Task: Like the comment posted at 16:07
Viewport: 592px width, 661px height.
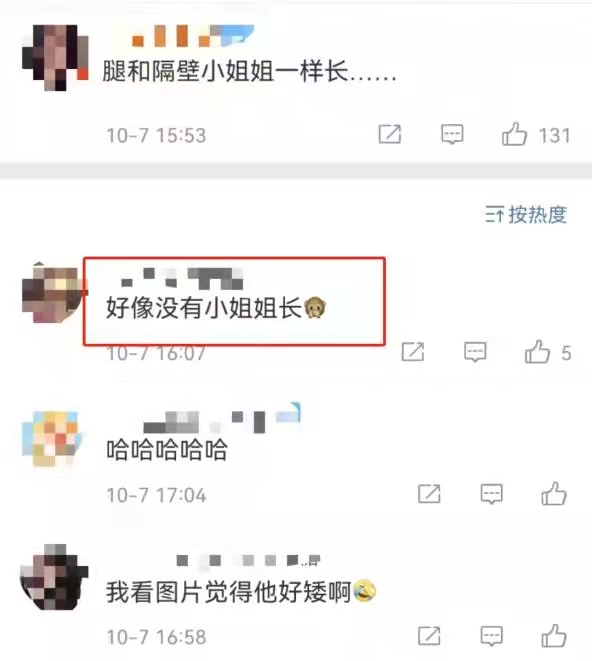Action: coord(538,352)
